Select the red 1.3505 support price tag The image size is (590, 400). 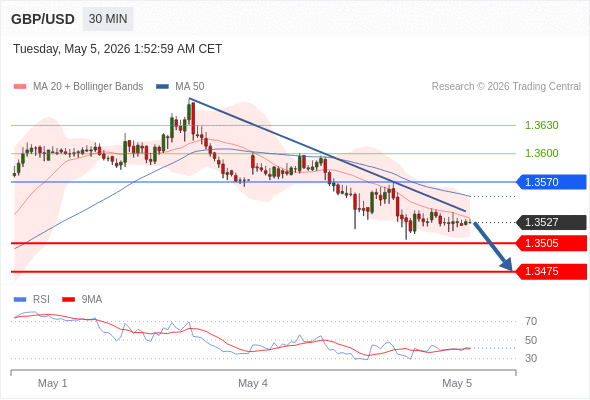click(551, 243)
